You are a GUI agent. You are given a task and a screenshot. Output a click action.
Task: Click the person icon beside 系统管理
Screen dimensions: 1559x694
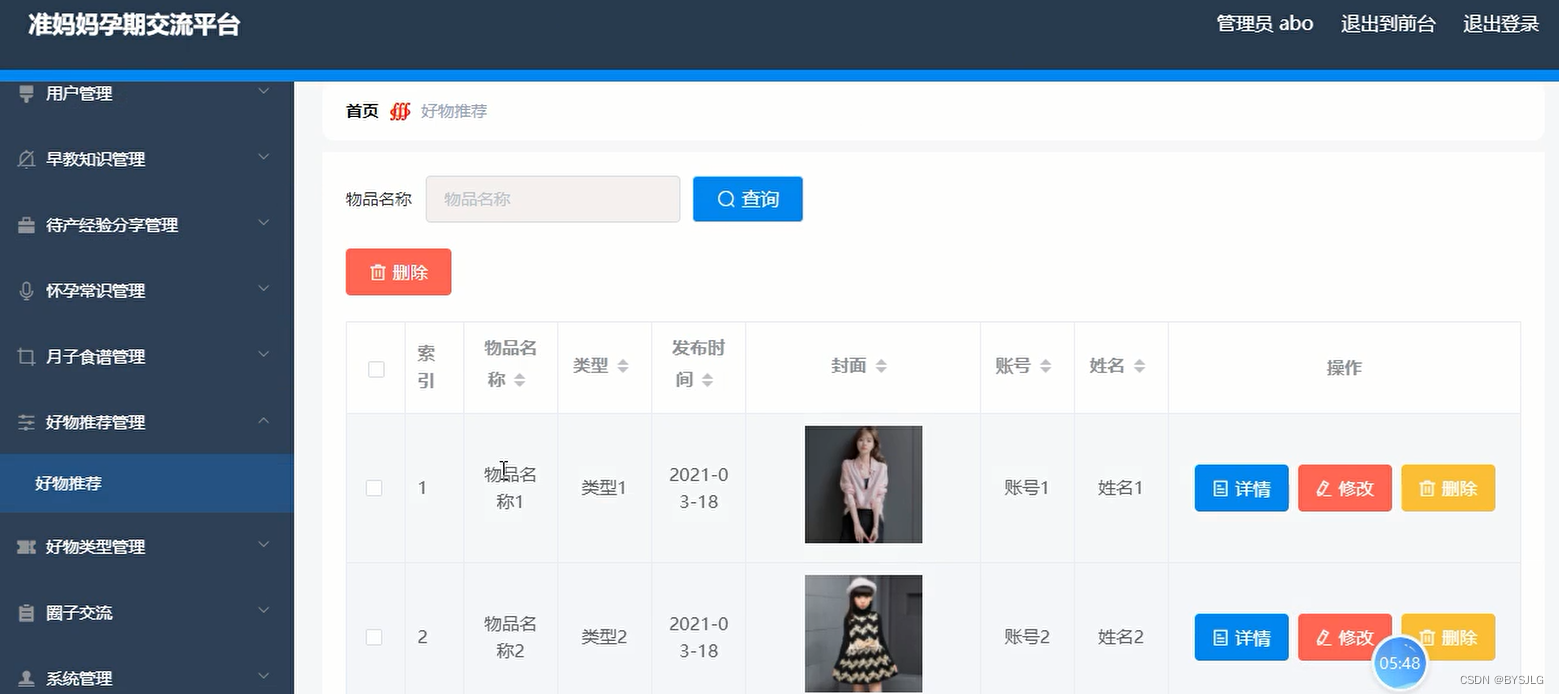point(27,678)
